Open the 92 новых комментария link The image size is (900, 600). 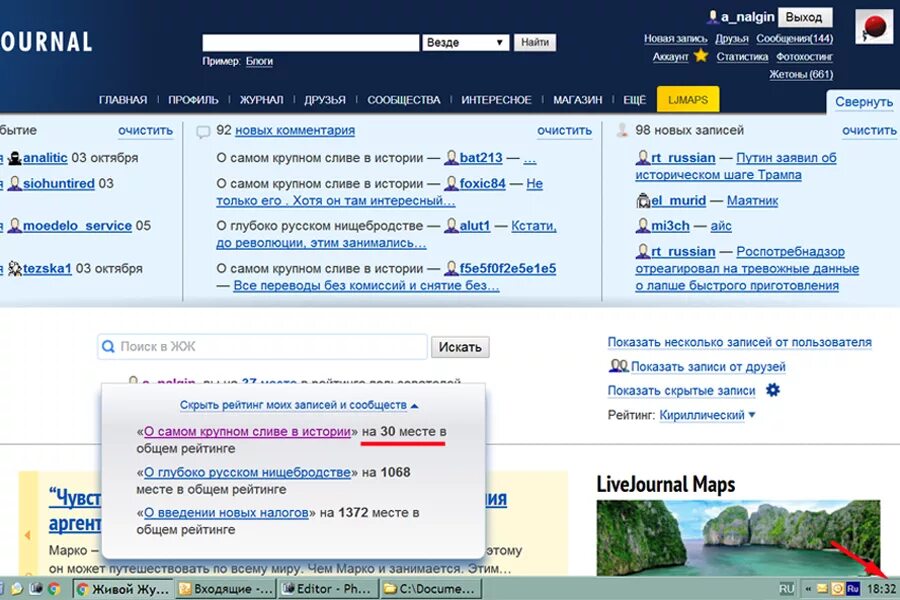point(295,130)
